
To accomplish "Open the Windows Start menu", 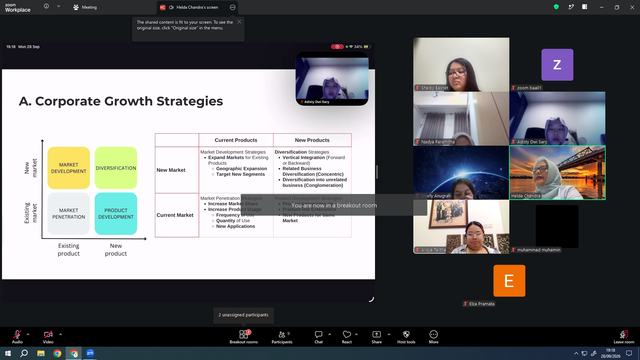I will pos(7,353).
